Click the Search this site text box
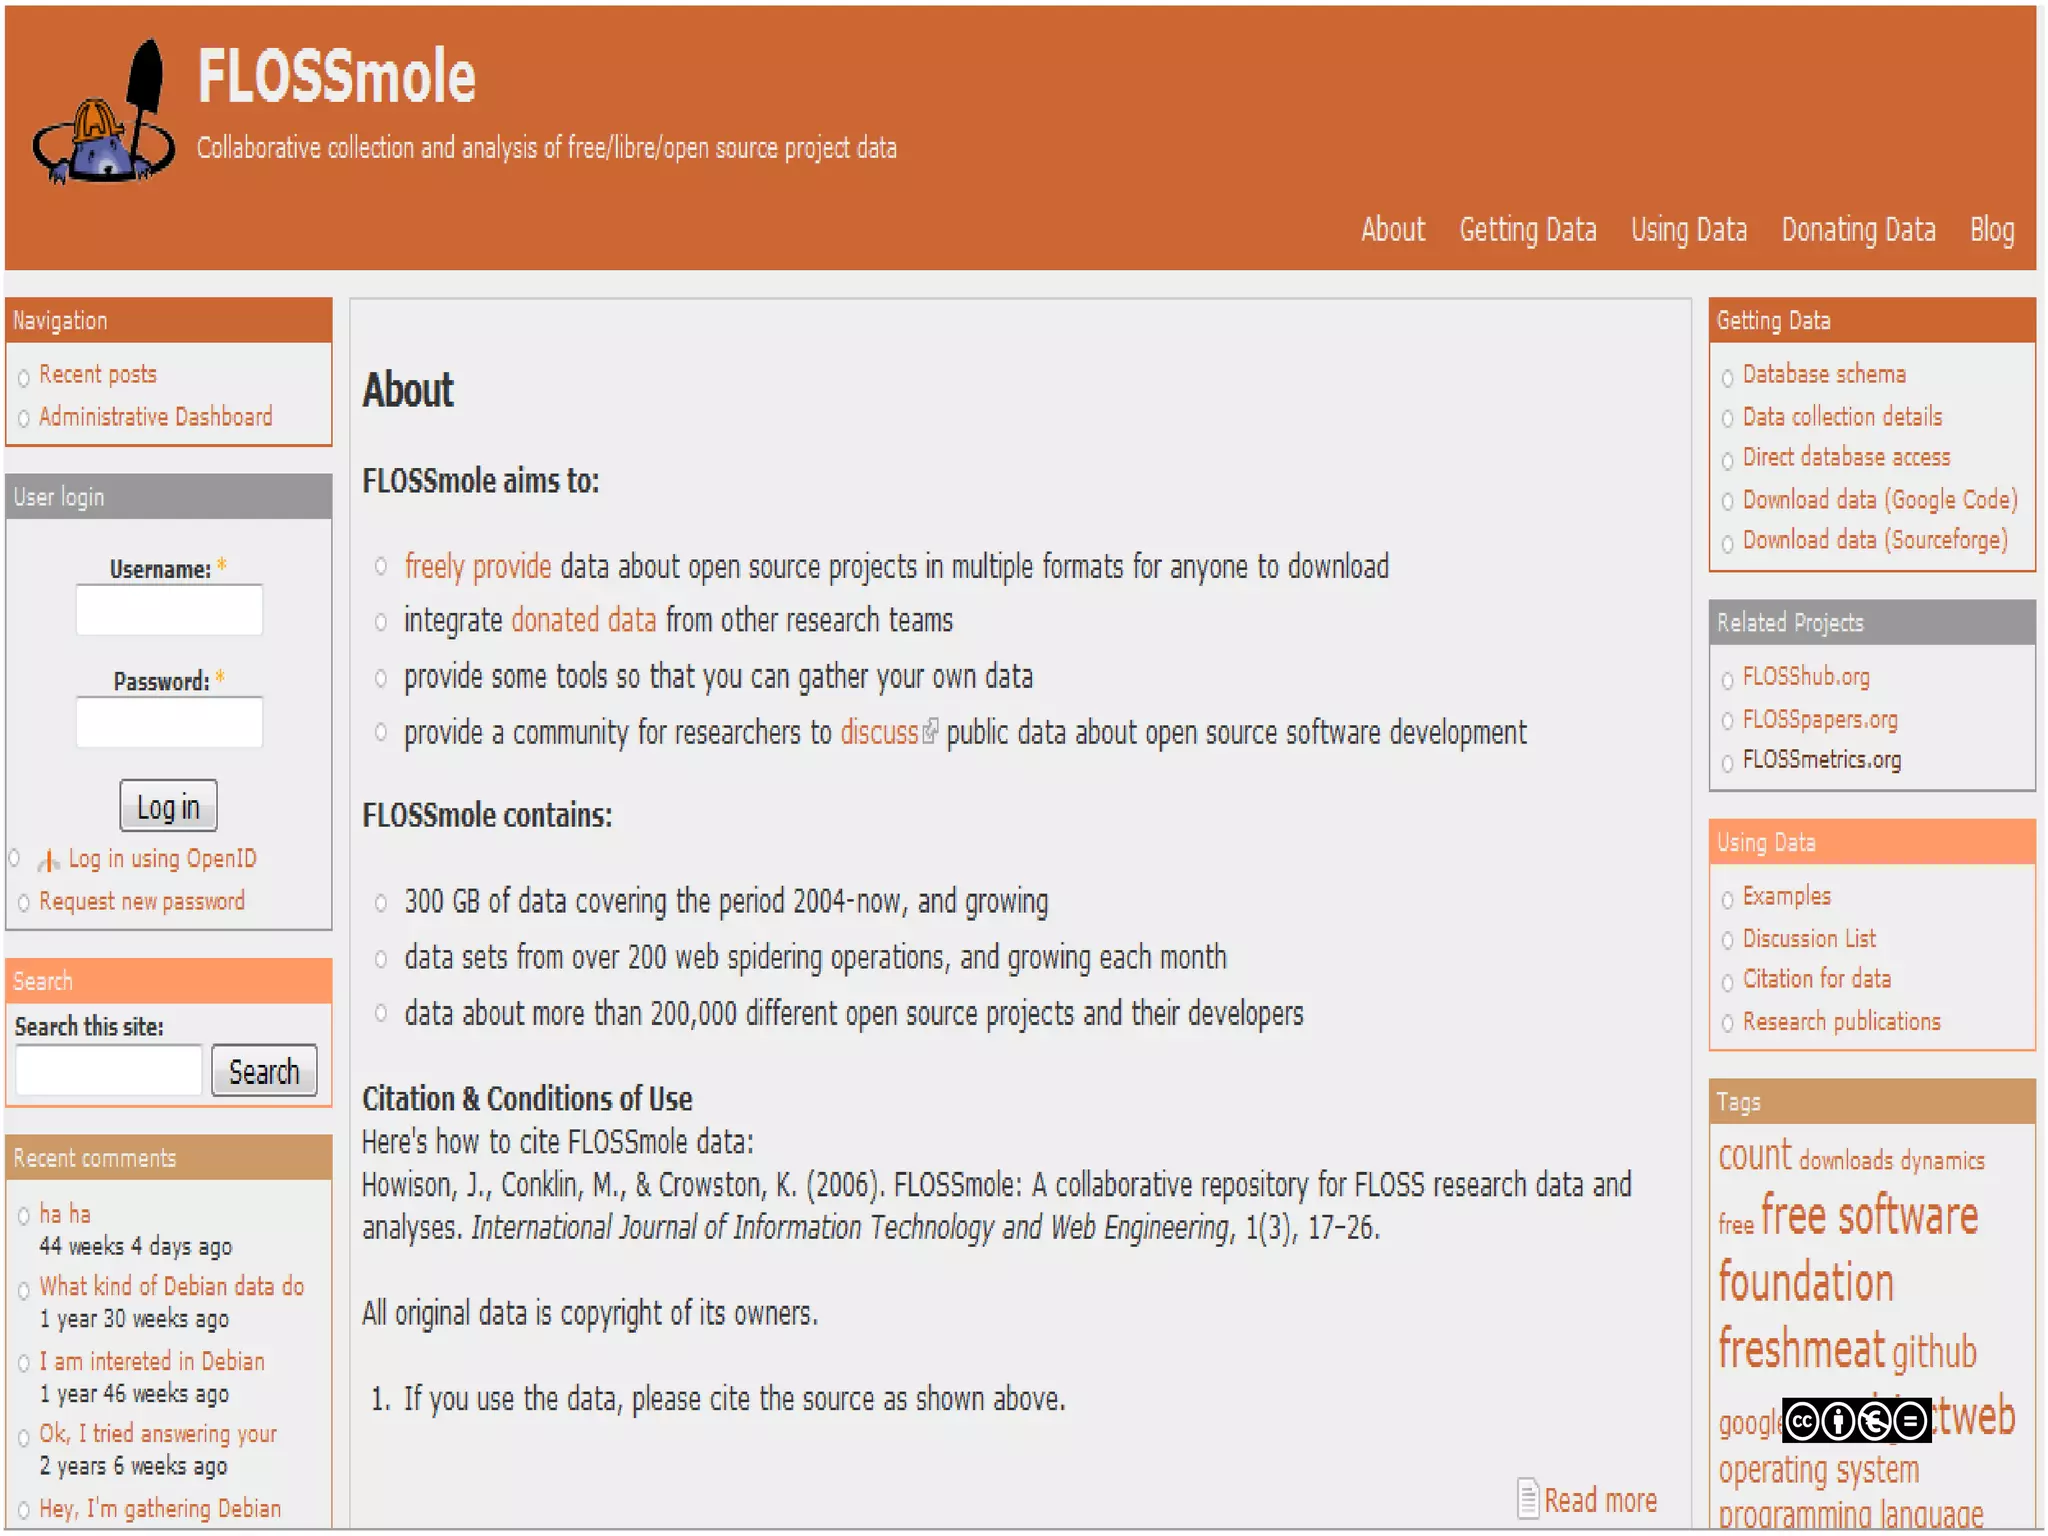Viewport: 2048px width, 1536px height. point(109,1071)
